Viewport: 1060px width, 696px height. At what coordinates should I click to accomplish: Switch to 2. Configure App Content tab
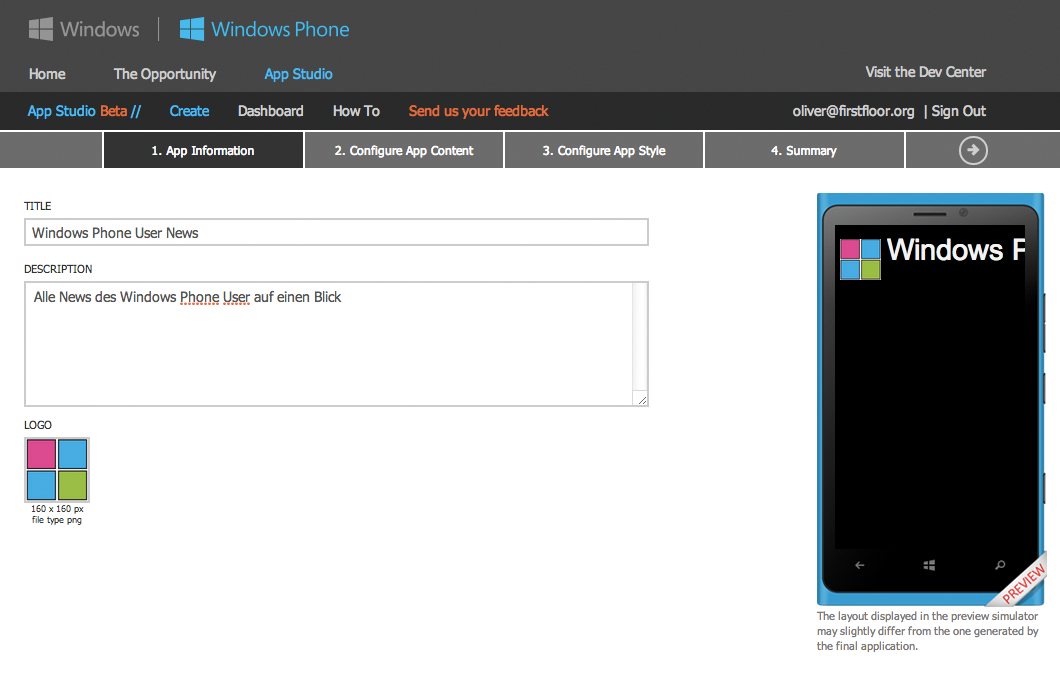pyautogui.click(x=404, y=150)
